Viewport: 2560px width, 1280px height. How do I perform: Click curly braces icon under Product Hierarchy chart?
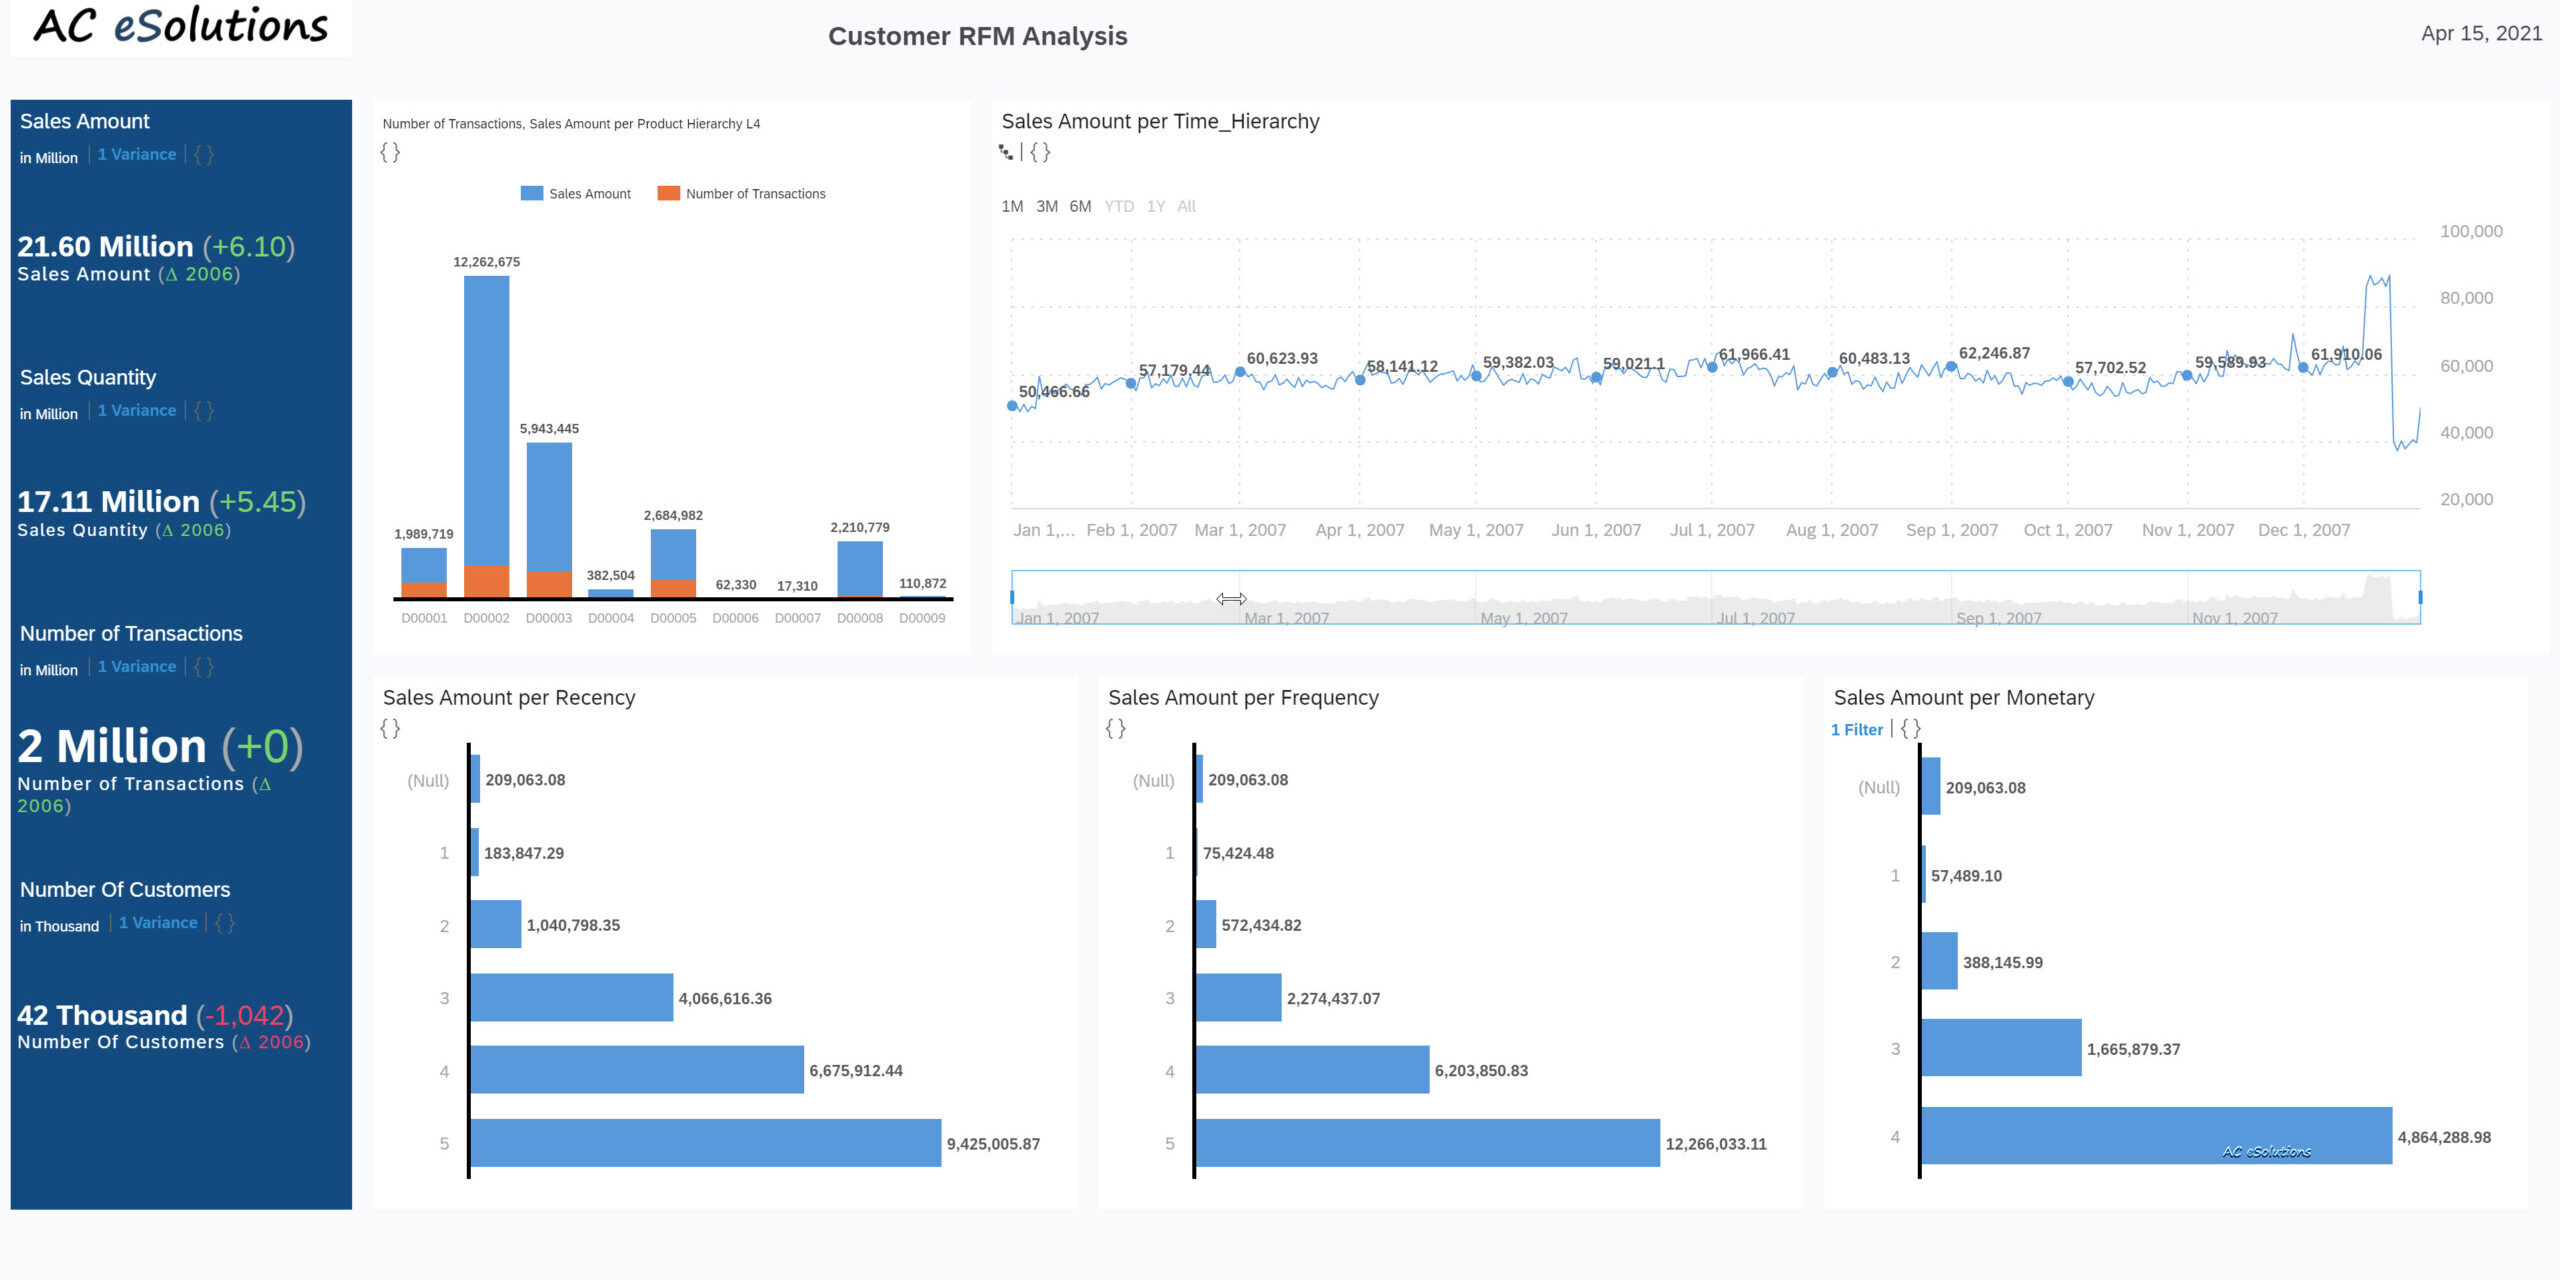click(390, 152)
